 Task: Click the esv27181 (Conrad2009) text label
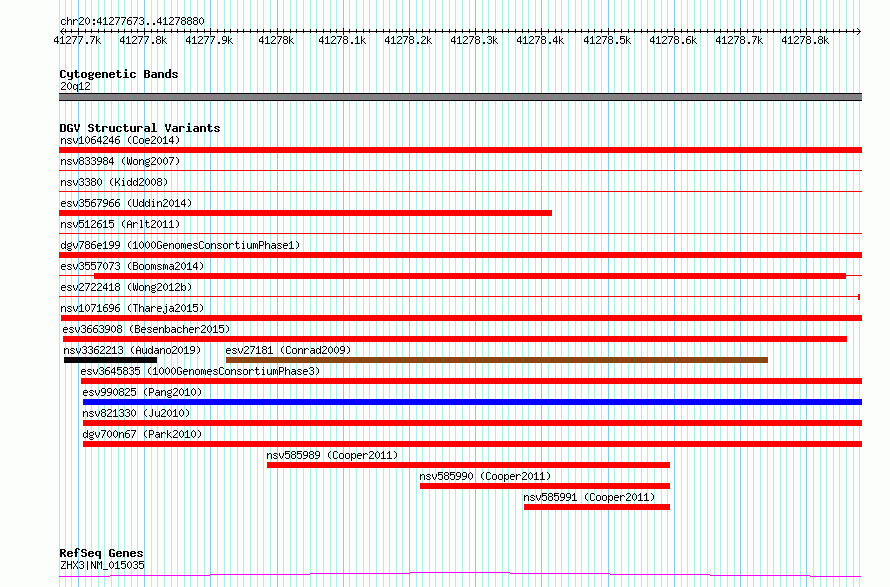(288, 350)
